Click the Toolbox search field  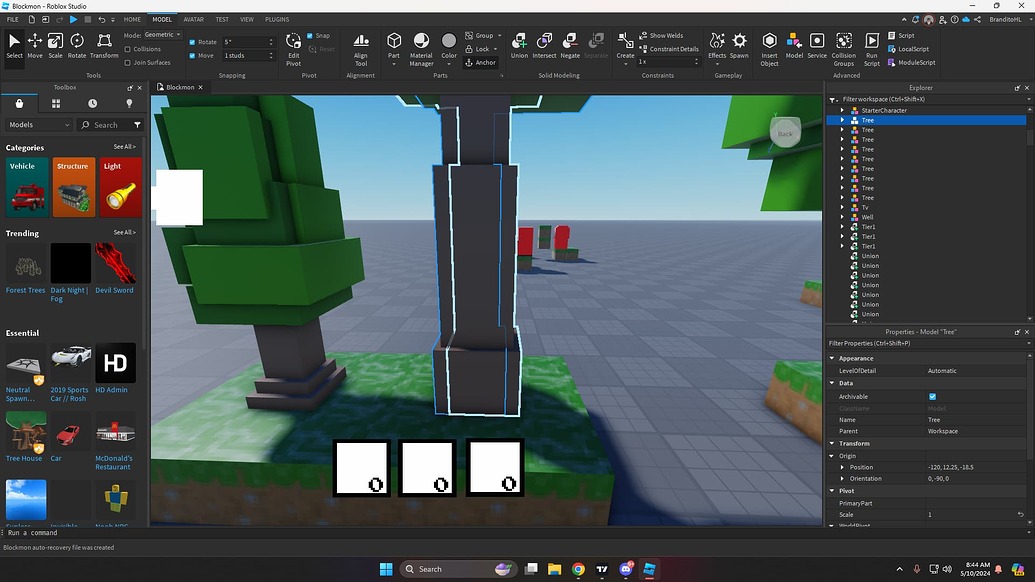[106, 125]
